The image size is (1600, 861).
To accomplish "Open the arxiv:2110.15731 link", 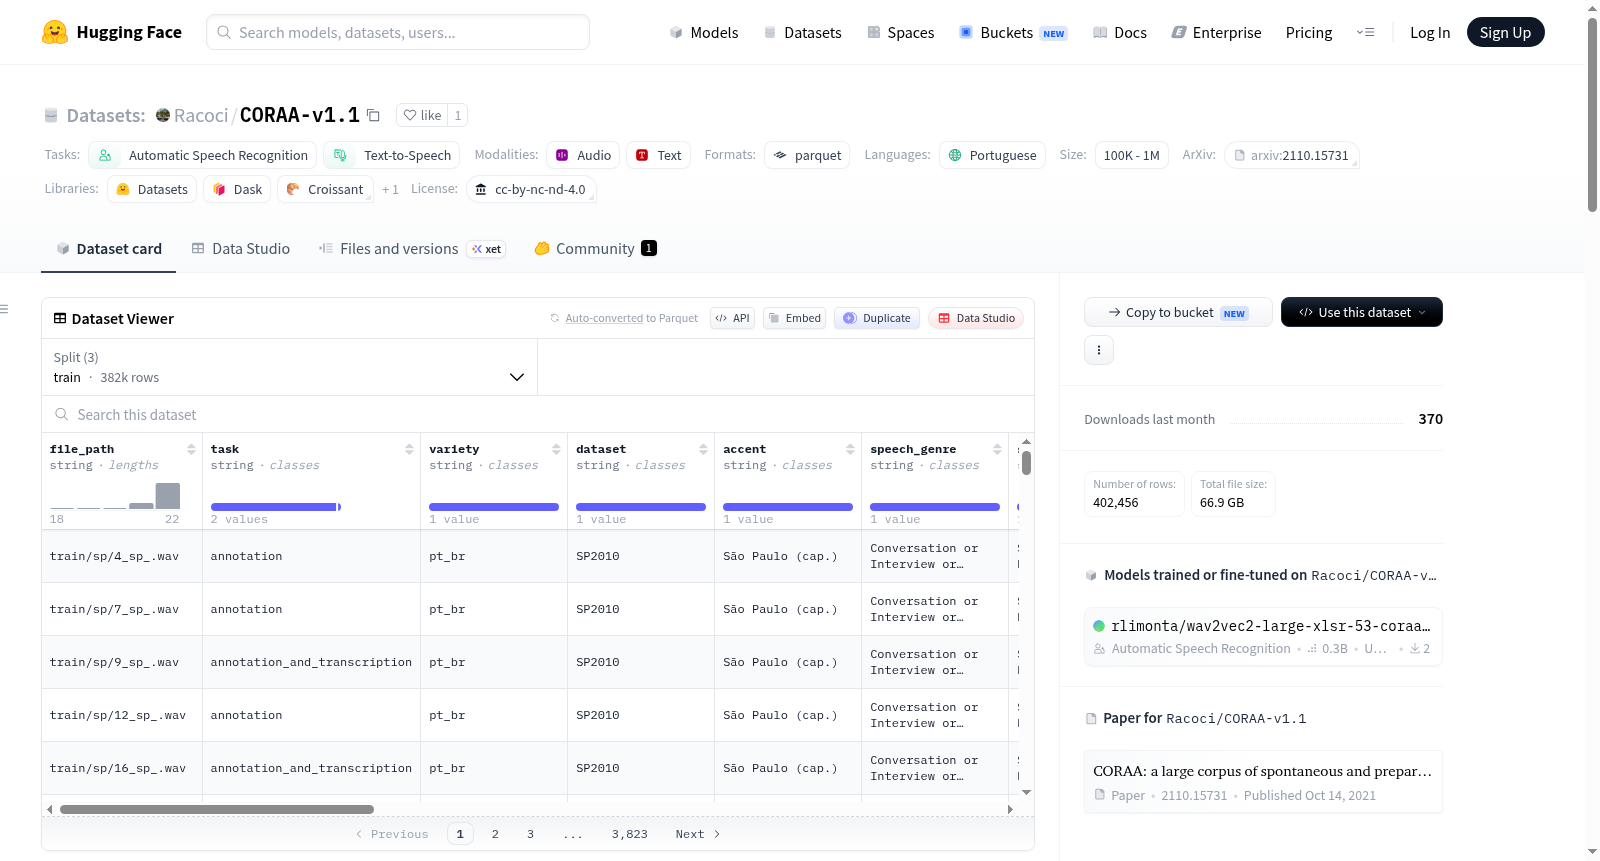I will tap(1291, 155).
